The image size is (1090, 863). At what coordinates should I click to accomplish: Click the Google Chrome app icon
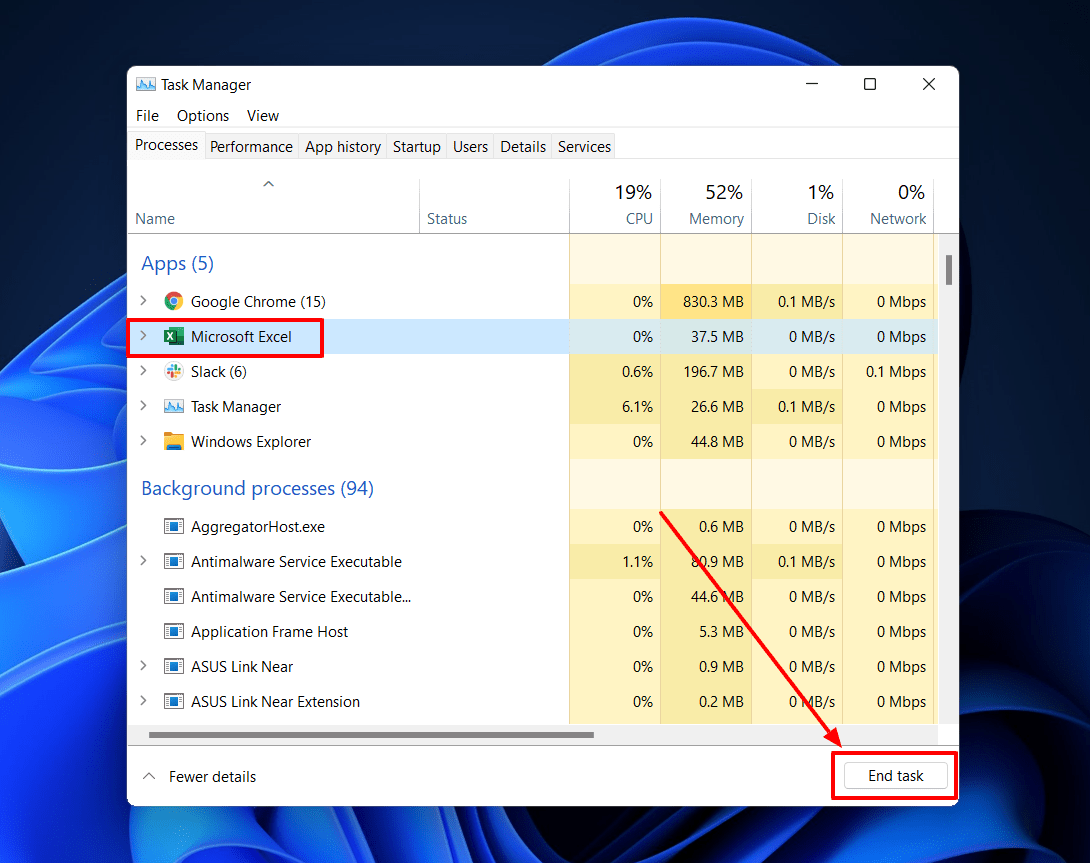coord(173,301)
